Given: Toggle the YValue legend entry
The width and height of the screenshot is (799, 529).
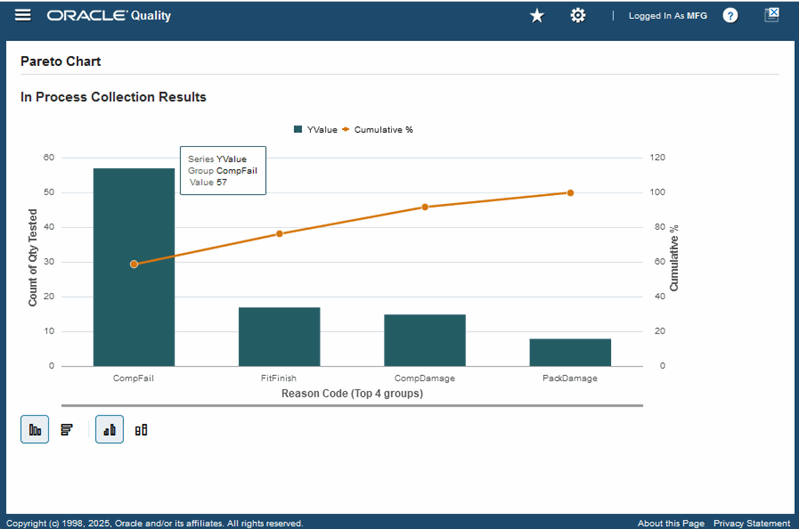Looking at the screenshot, I should [x=316, y=129].
